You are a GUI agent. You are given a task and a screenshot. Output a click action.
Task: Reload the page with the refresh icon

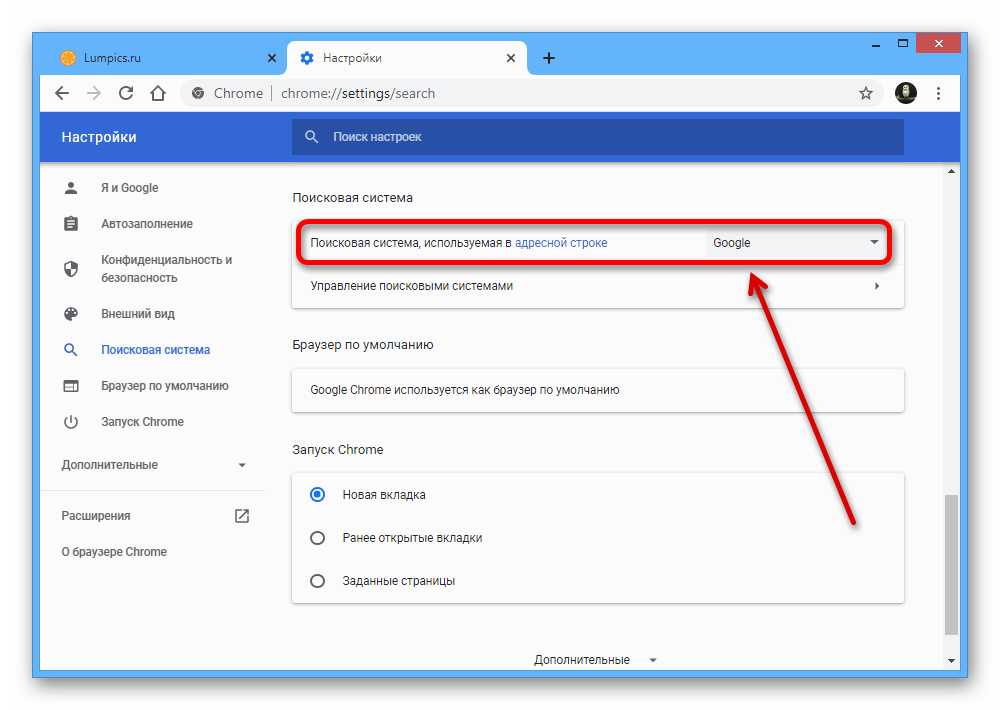coord(126,93)
